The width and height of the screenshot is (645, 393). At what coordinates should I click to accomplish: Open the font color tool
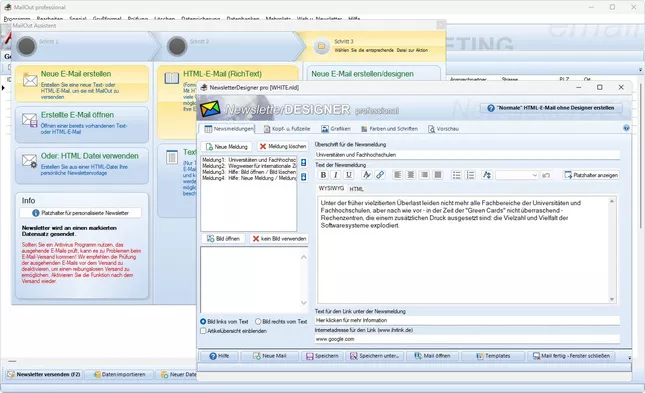366,175
